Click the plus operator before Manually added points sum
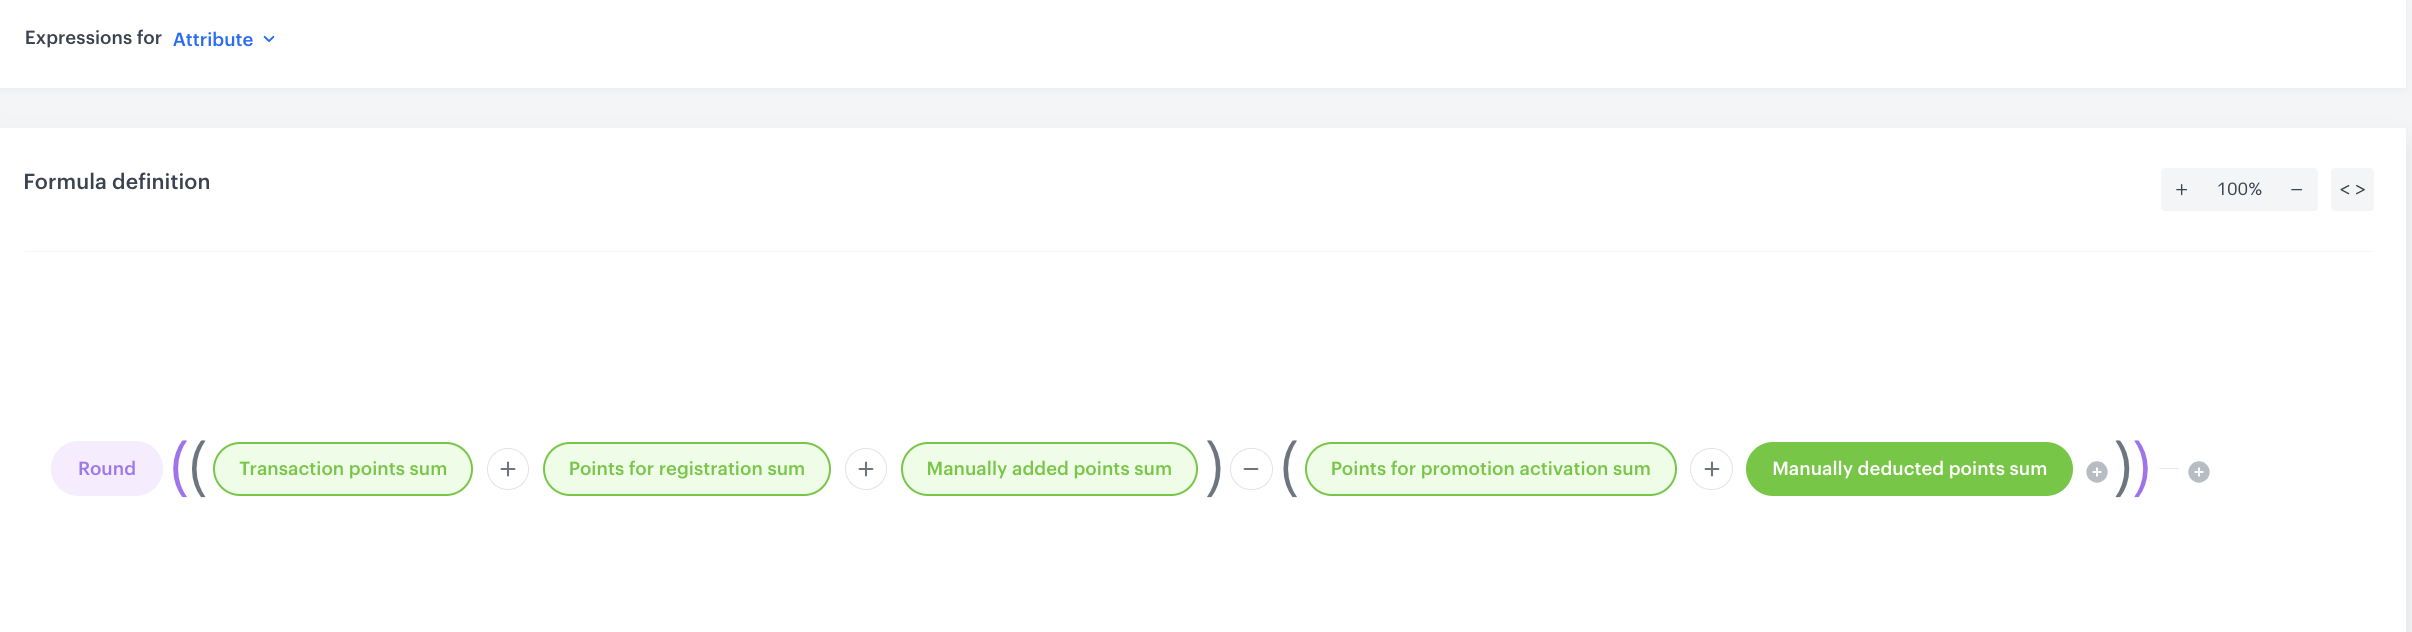Viewport: 2412px width, 632px height. [865, 468]
